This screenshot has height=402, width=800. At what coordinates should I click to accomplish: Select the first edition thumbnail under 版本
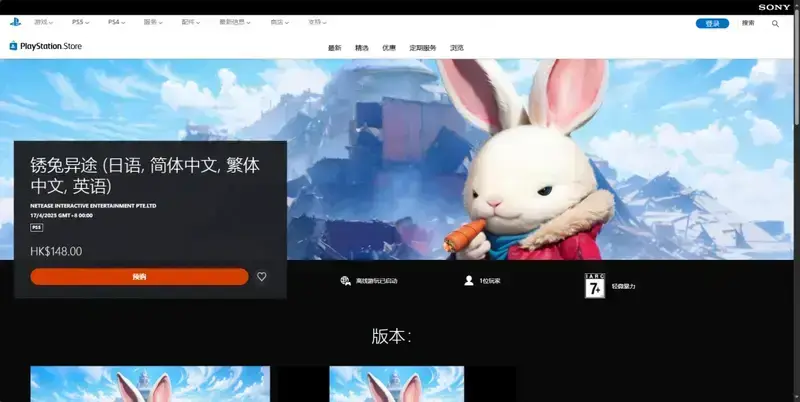point(150,384)
